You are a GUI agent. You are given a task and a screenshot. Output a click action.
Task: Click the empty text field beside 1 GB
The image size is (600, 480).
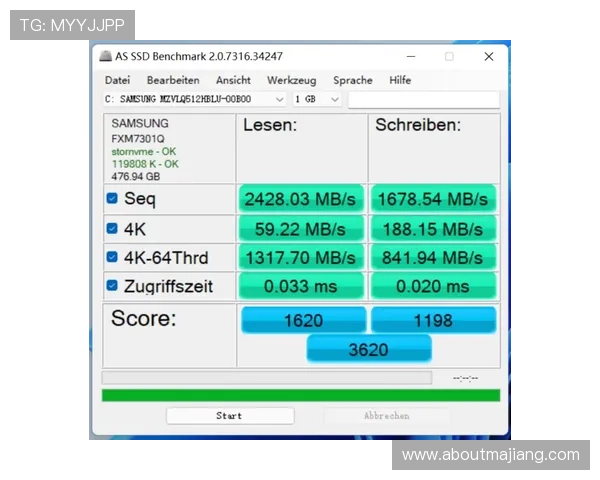(x=424, y=100)
